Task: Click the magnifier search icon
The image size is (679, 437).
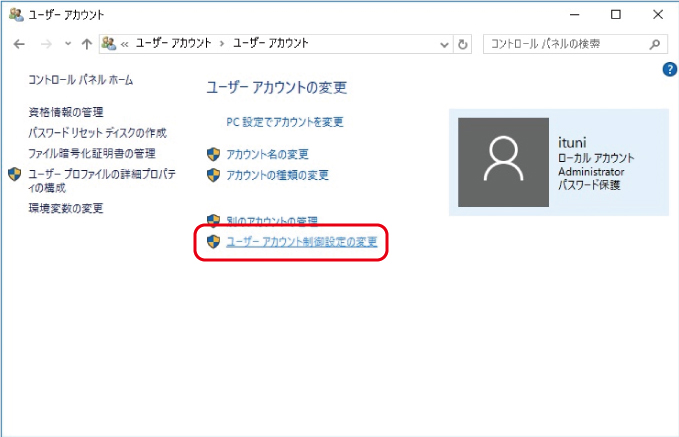Action: [655, 44]
